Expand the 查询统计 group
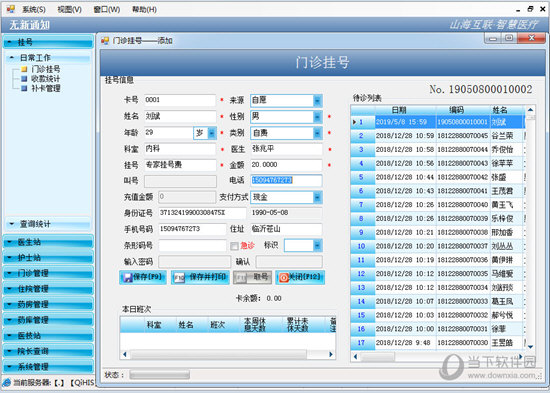 [48, 224]
